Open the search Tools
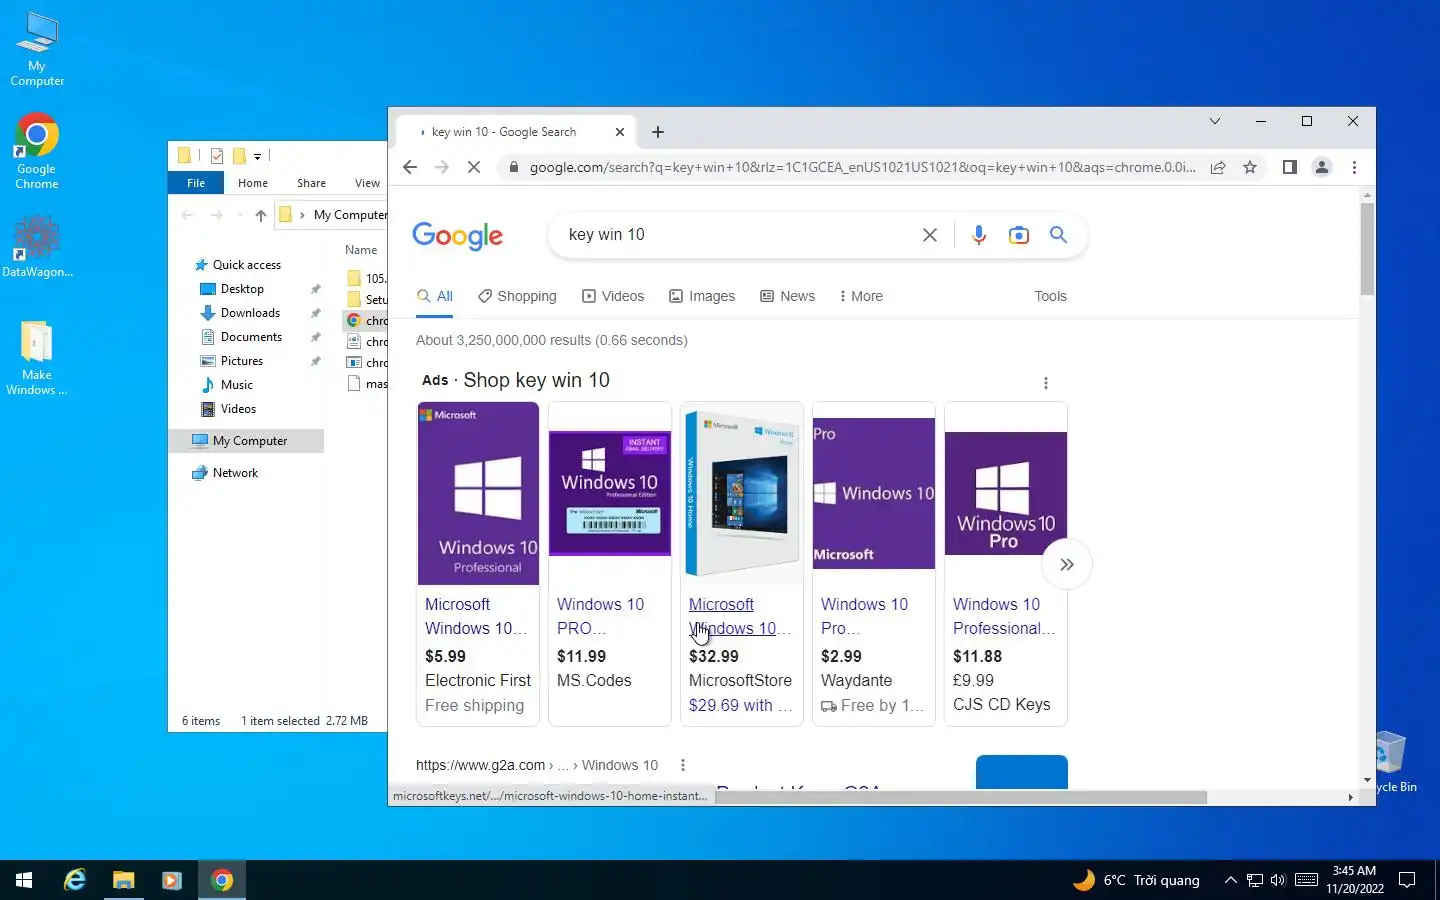This screenshot has width=1440, height=900. (x=1050, y=296)
